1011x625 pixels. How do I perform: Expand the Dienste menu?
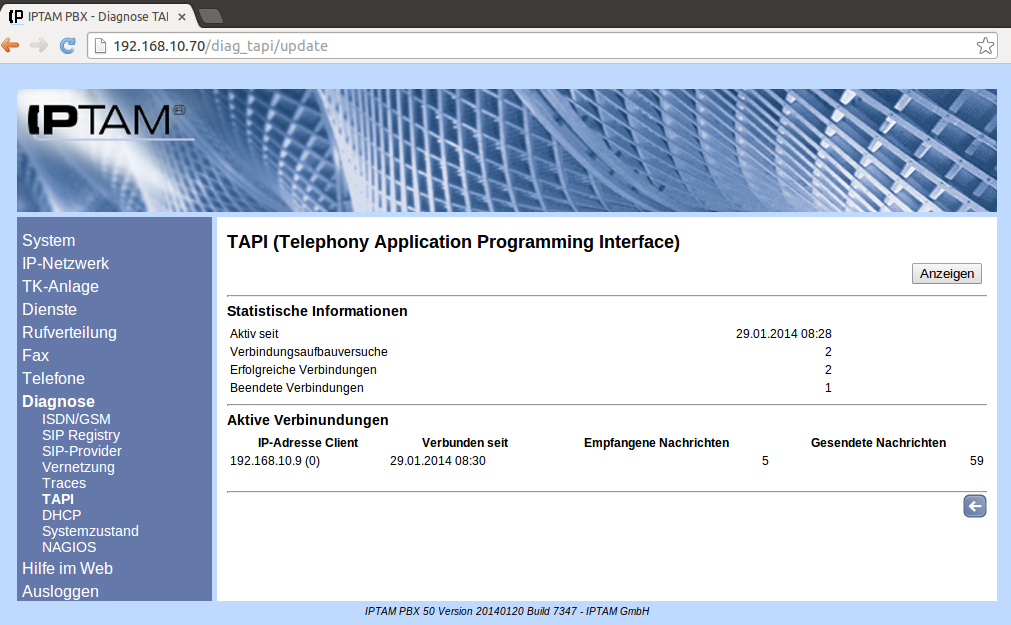(x=49, y=310)
